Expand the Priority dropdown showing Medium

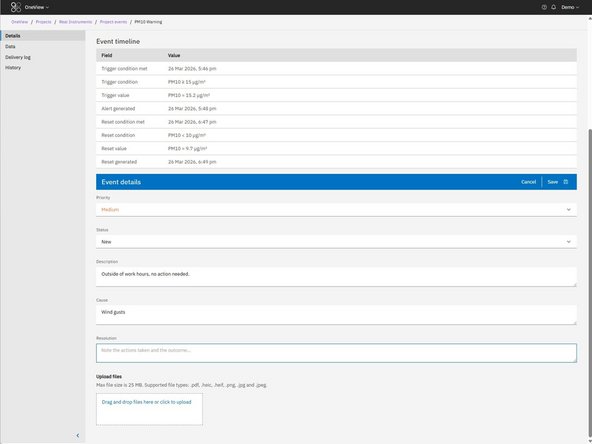(x=336, y=210)
